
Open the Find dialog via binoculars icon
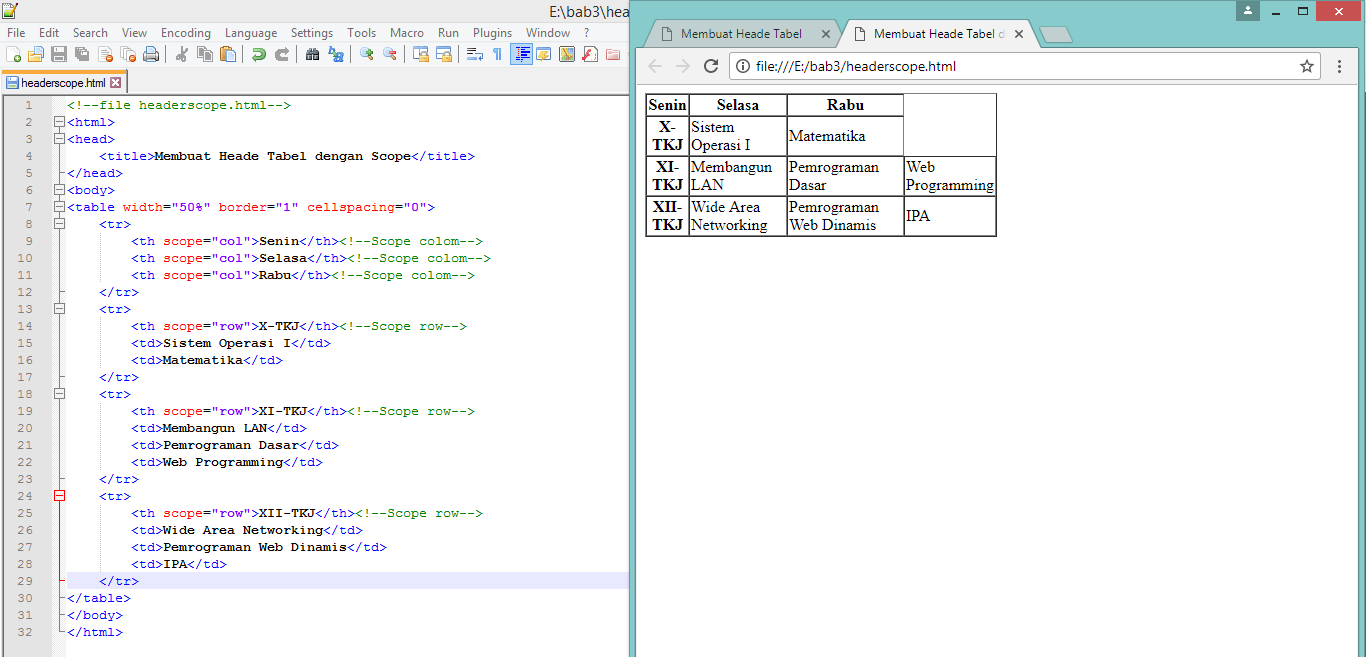click(x=313, y=54)
